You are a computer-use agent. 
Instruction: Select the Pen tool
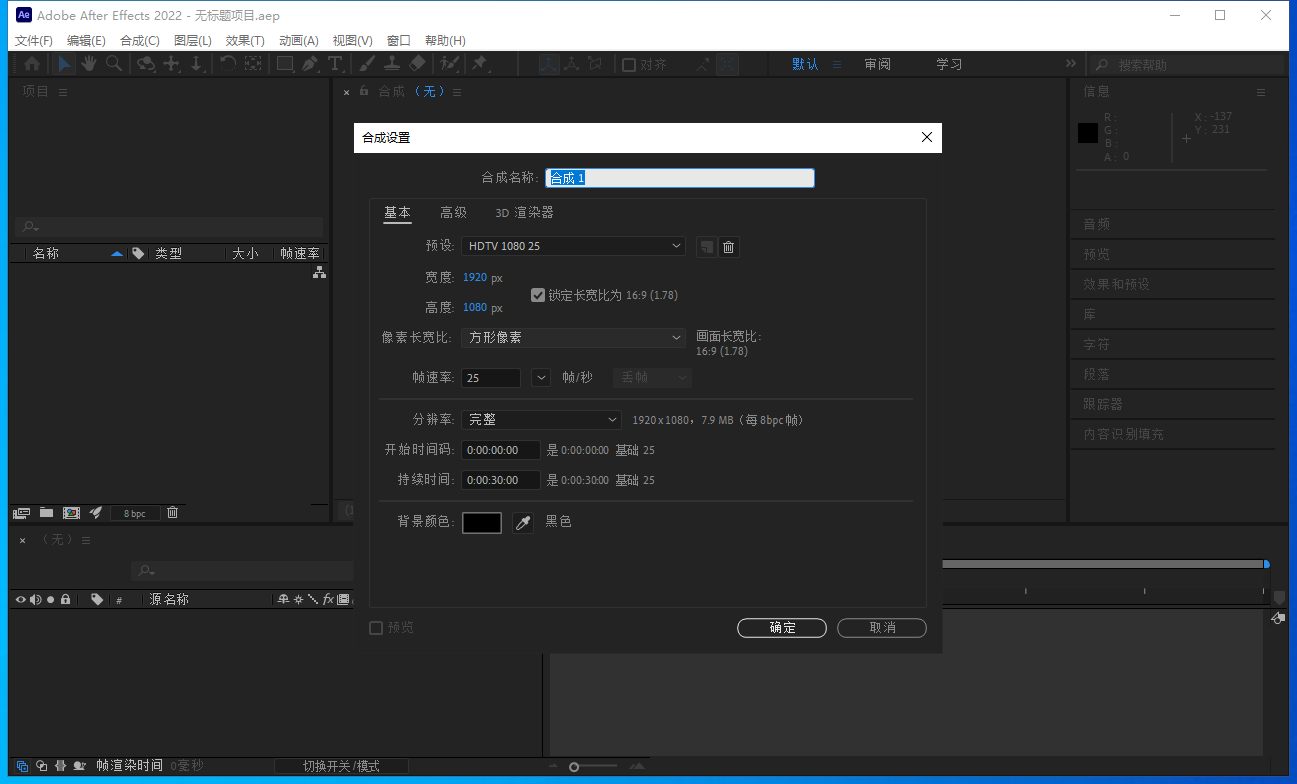[309, 63]
